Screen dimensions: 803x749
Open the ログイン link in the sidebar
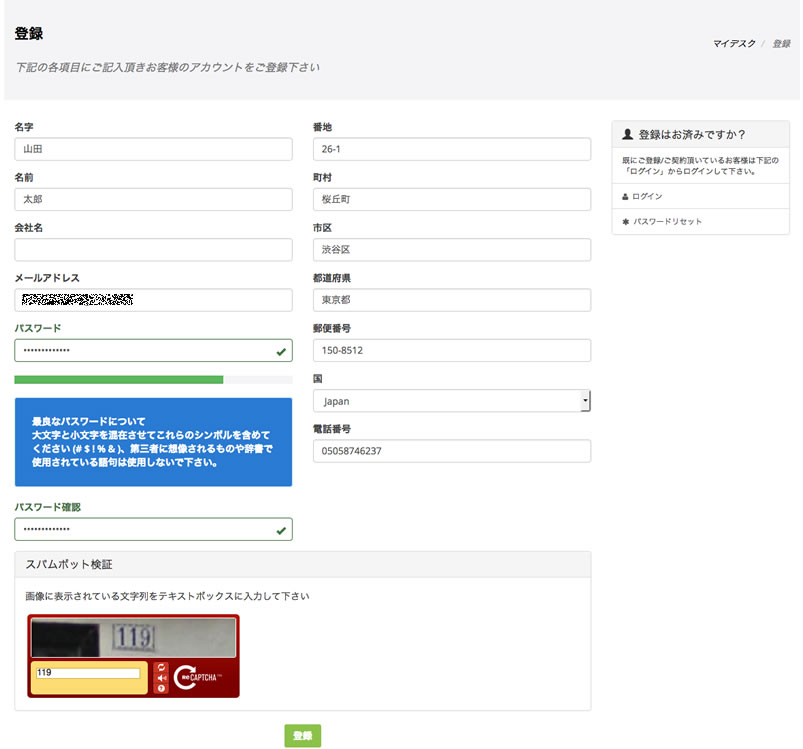tap(647, 197)
